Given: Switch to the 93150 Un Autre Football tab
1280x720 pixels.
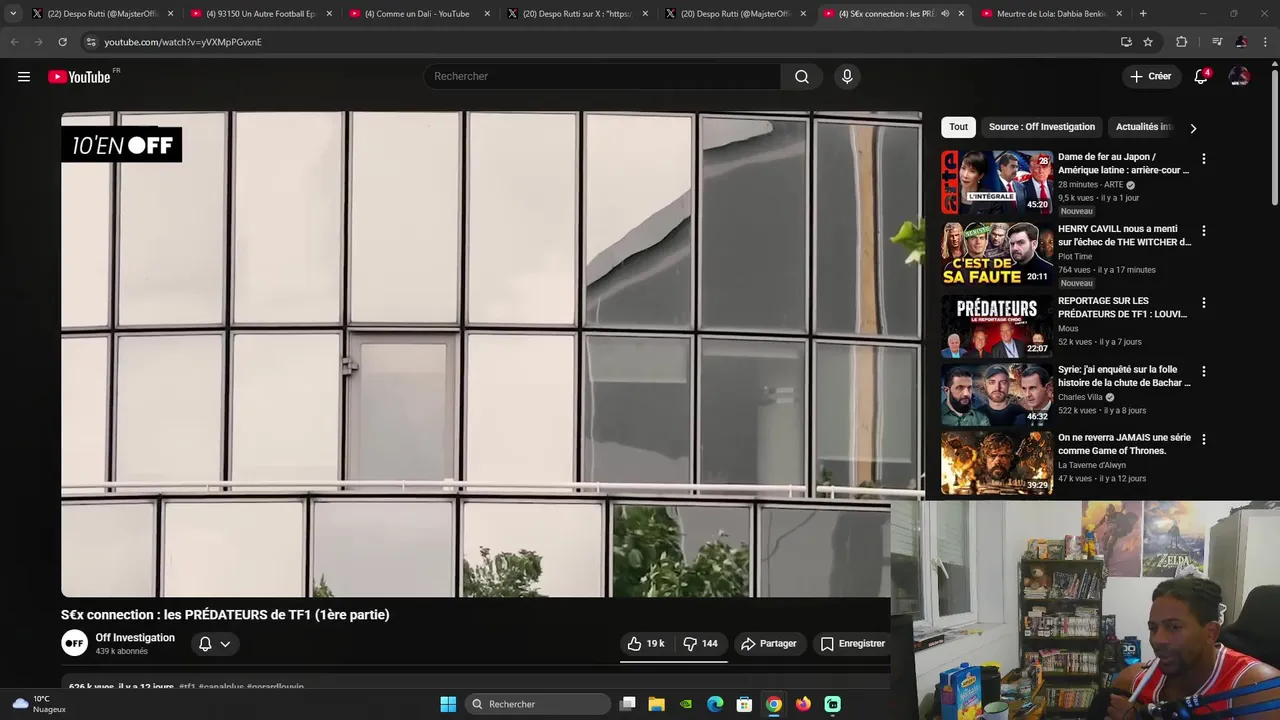Looking at the screenshot, I should click(x=260, y=14).
